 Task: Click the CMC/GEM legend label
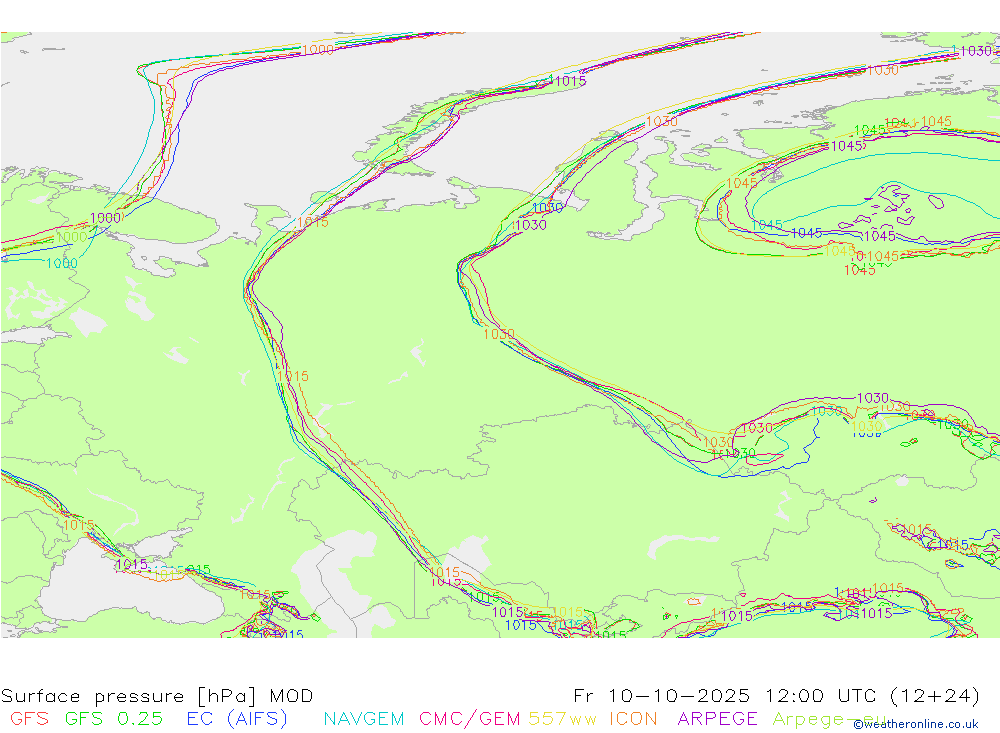pyautogui.click(x=469, y=719)
